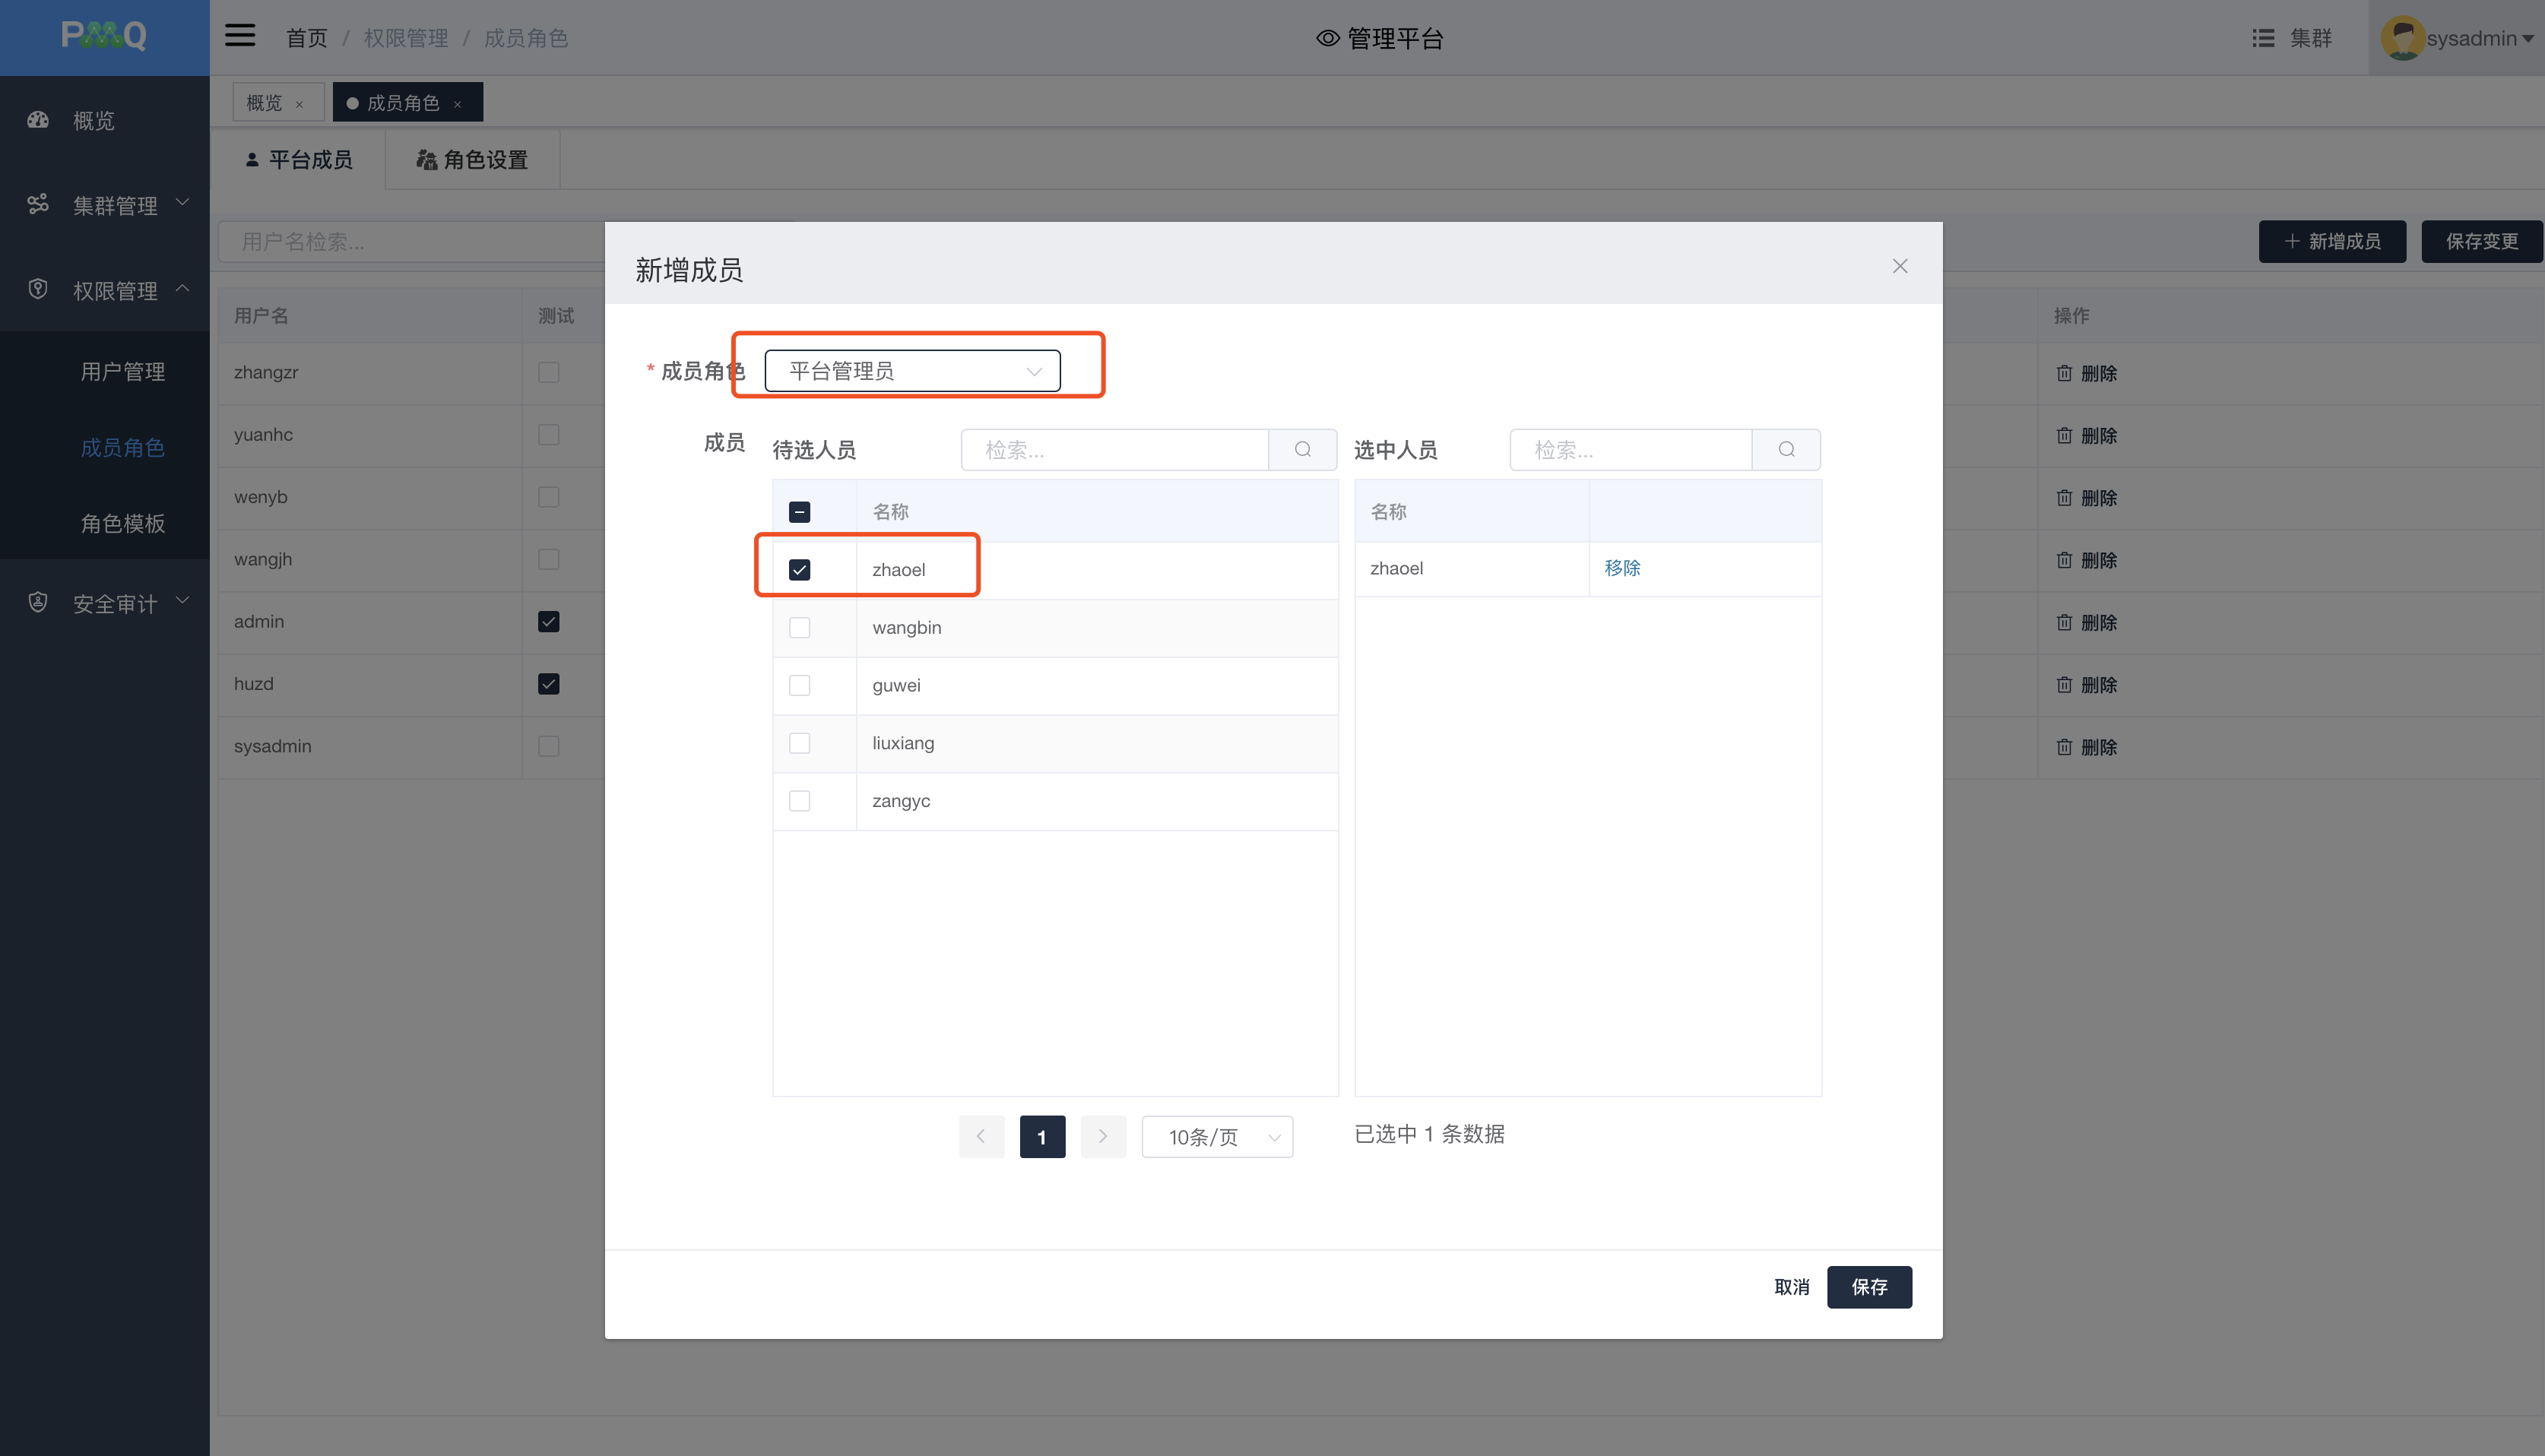The height and width of the screenshot is (1456, 2545).
Task: Open the 10条/页 page size dropdown
Action: 1217,1137
